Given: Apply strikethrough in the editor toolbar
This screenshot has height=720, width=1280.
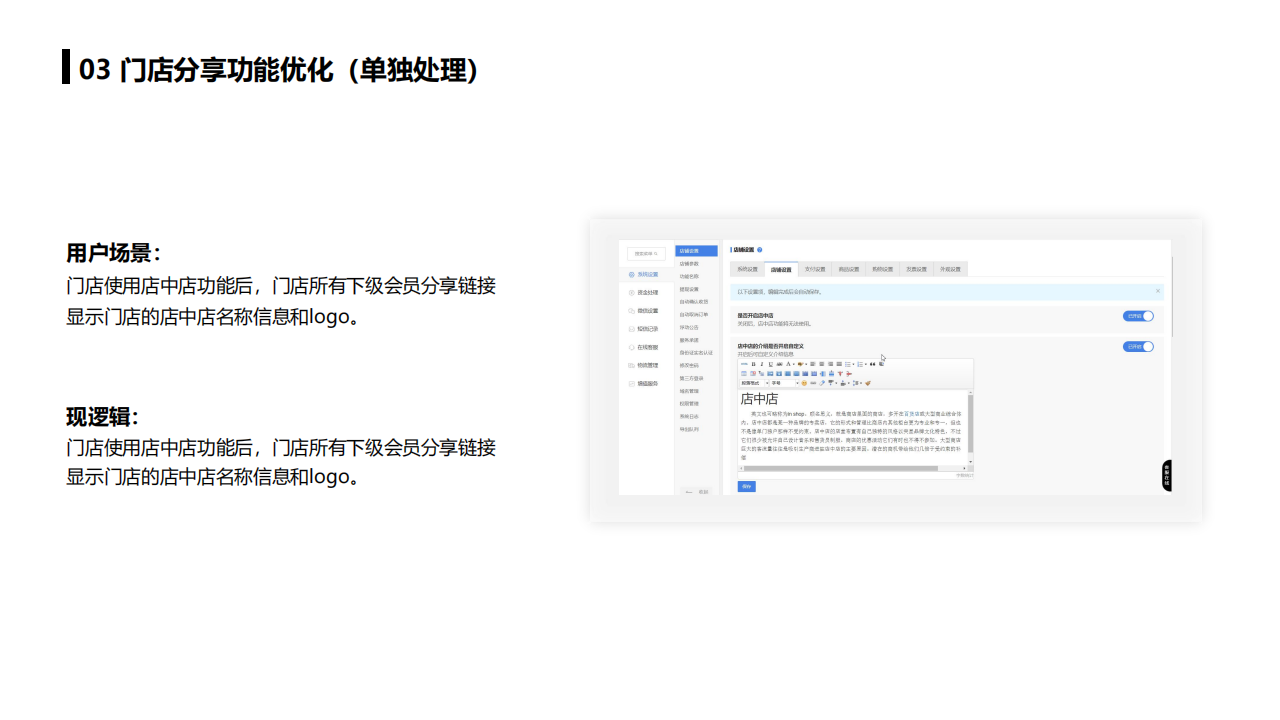Looking at the screenshot, I should [x=779, y=364].
